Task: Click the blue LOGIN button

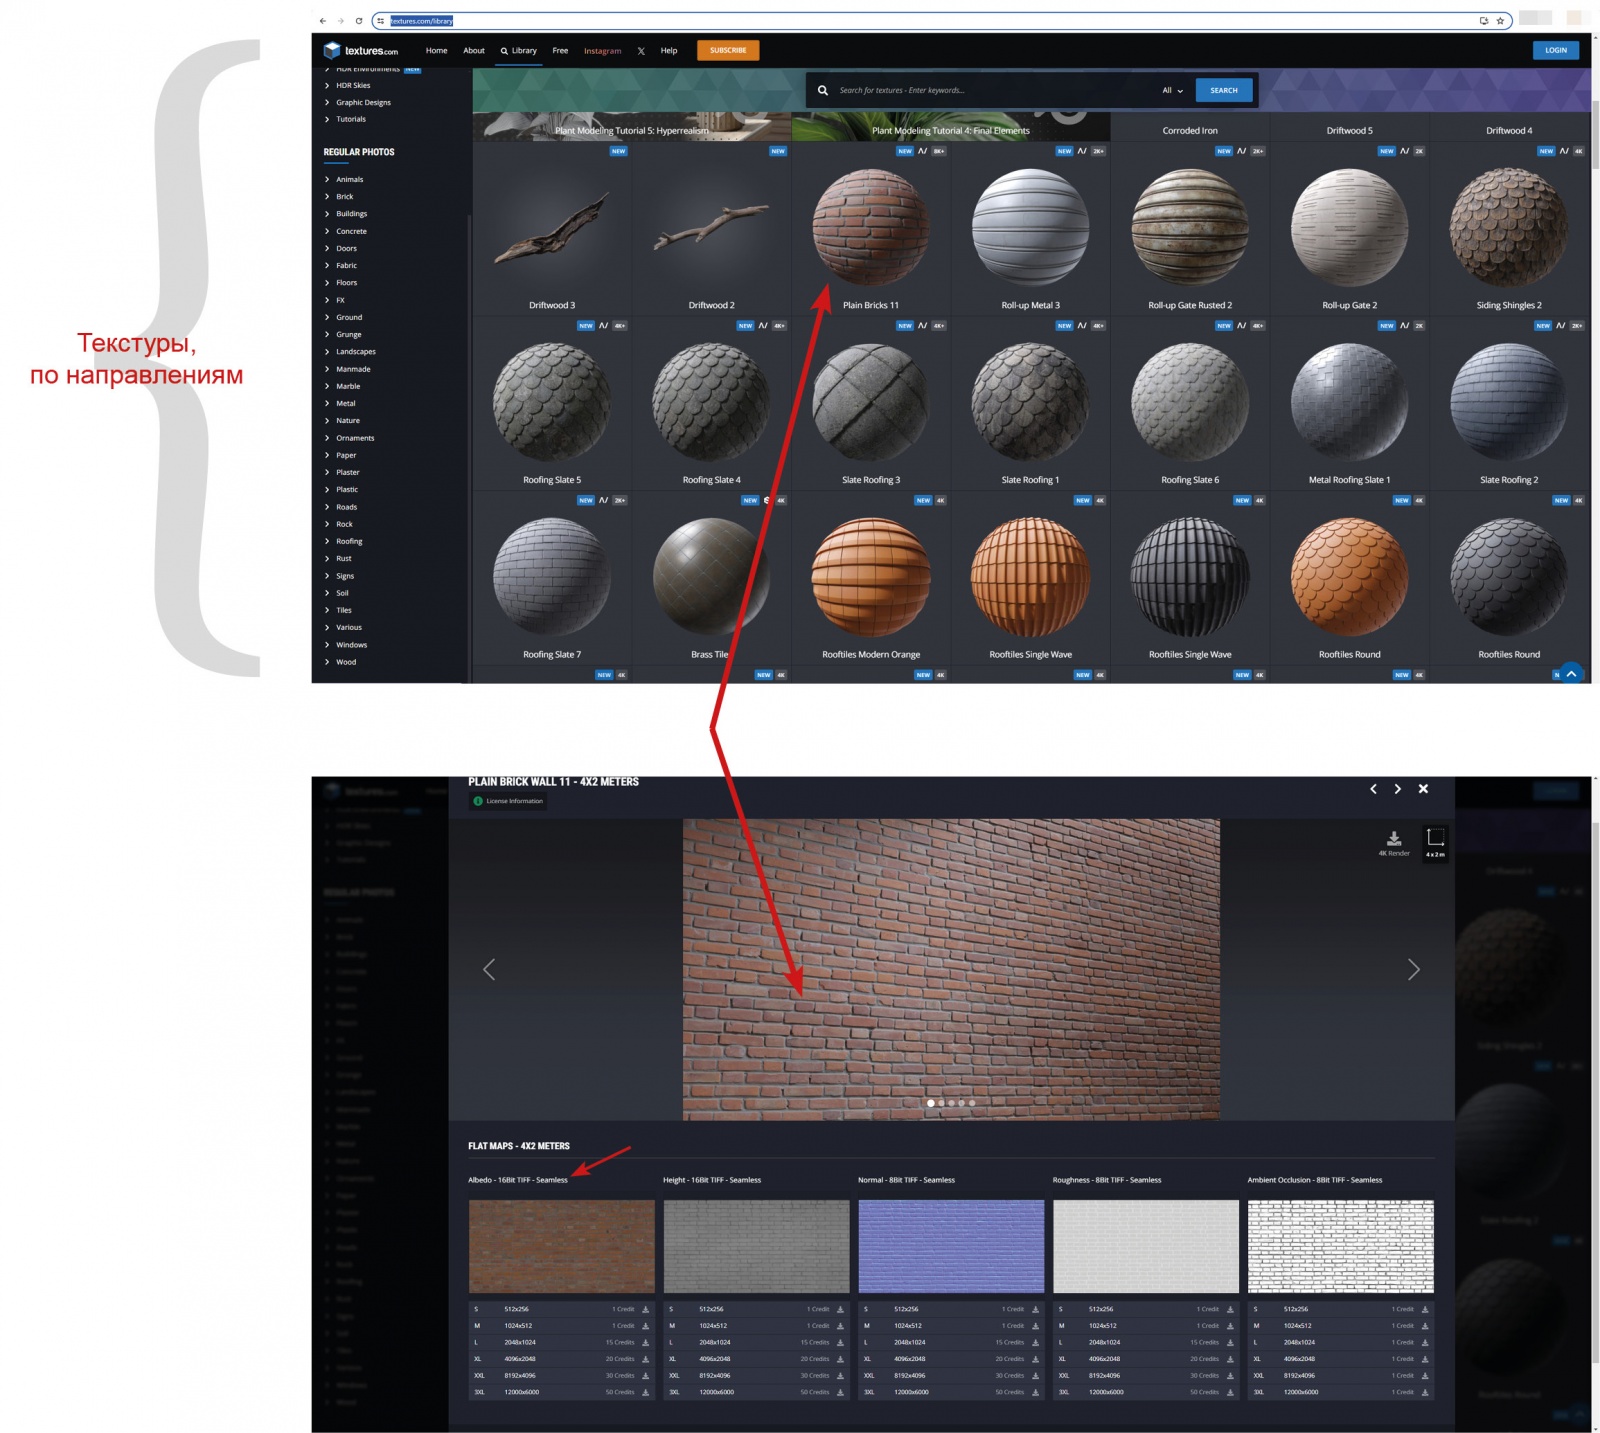Action: [1555, 50]
